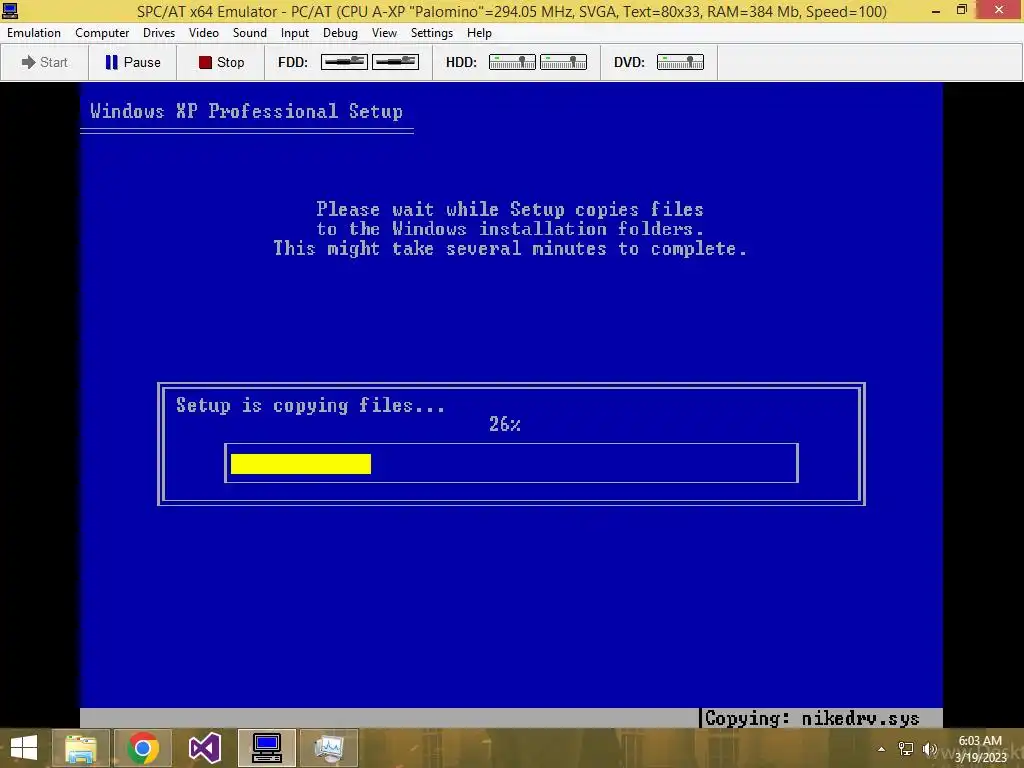Restore down the emulator window
This screenshot has width=1024, height=768.
(x=962, y=10)
